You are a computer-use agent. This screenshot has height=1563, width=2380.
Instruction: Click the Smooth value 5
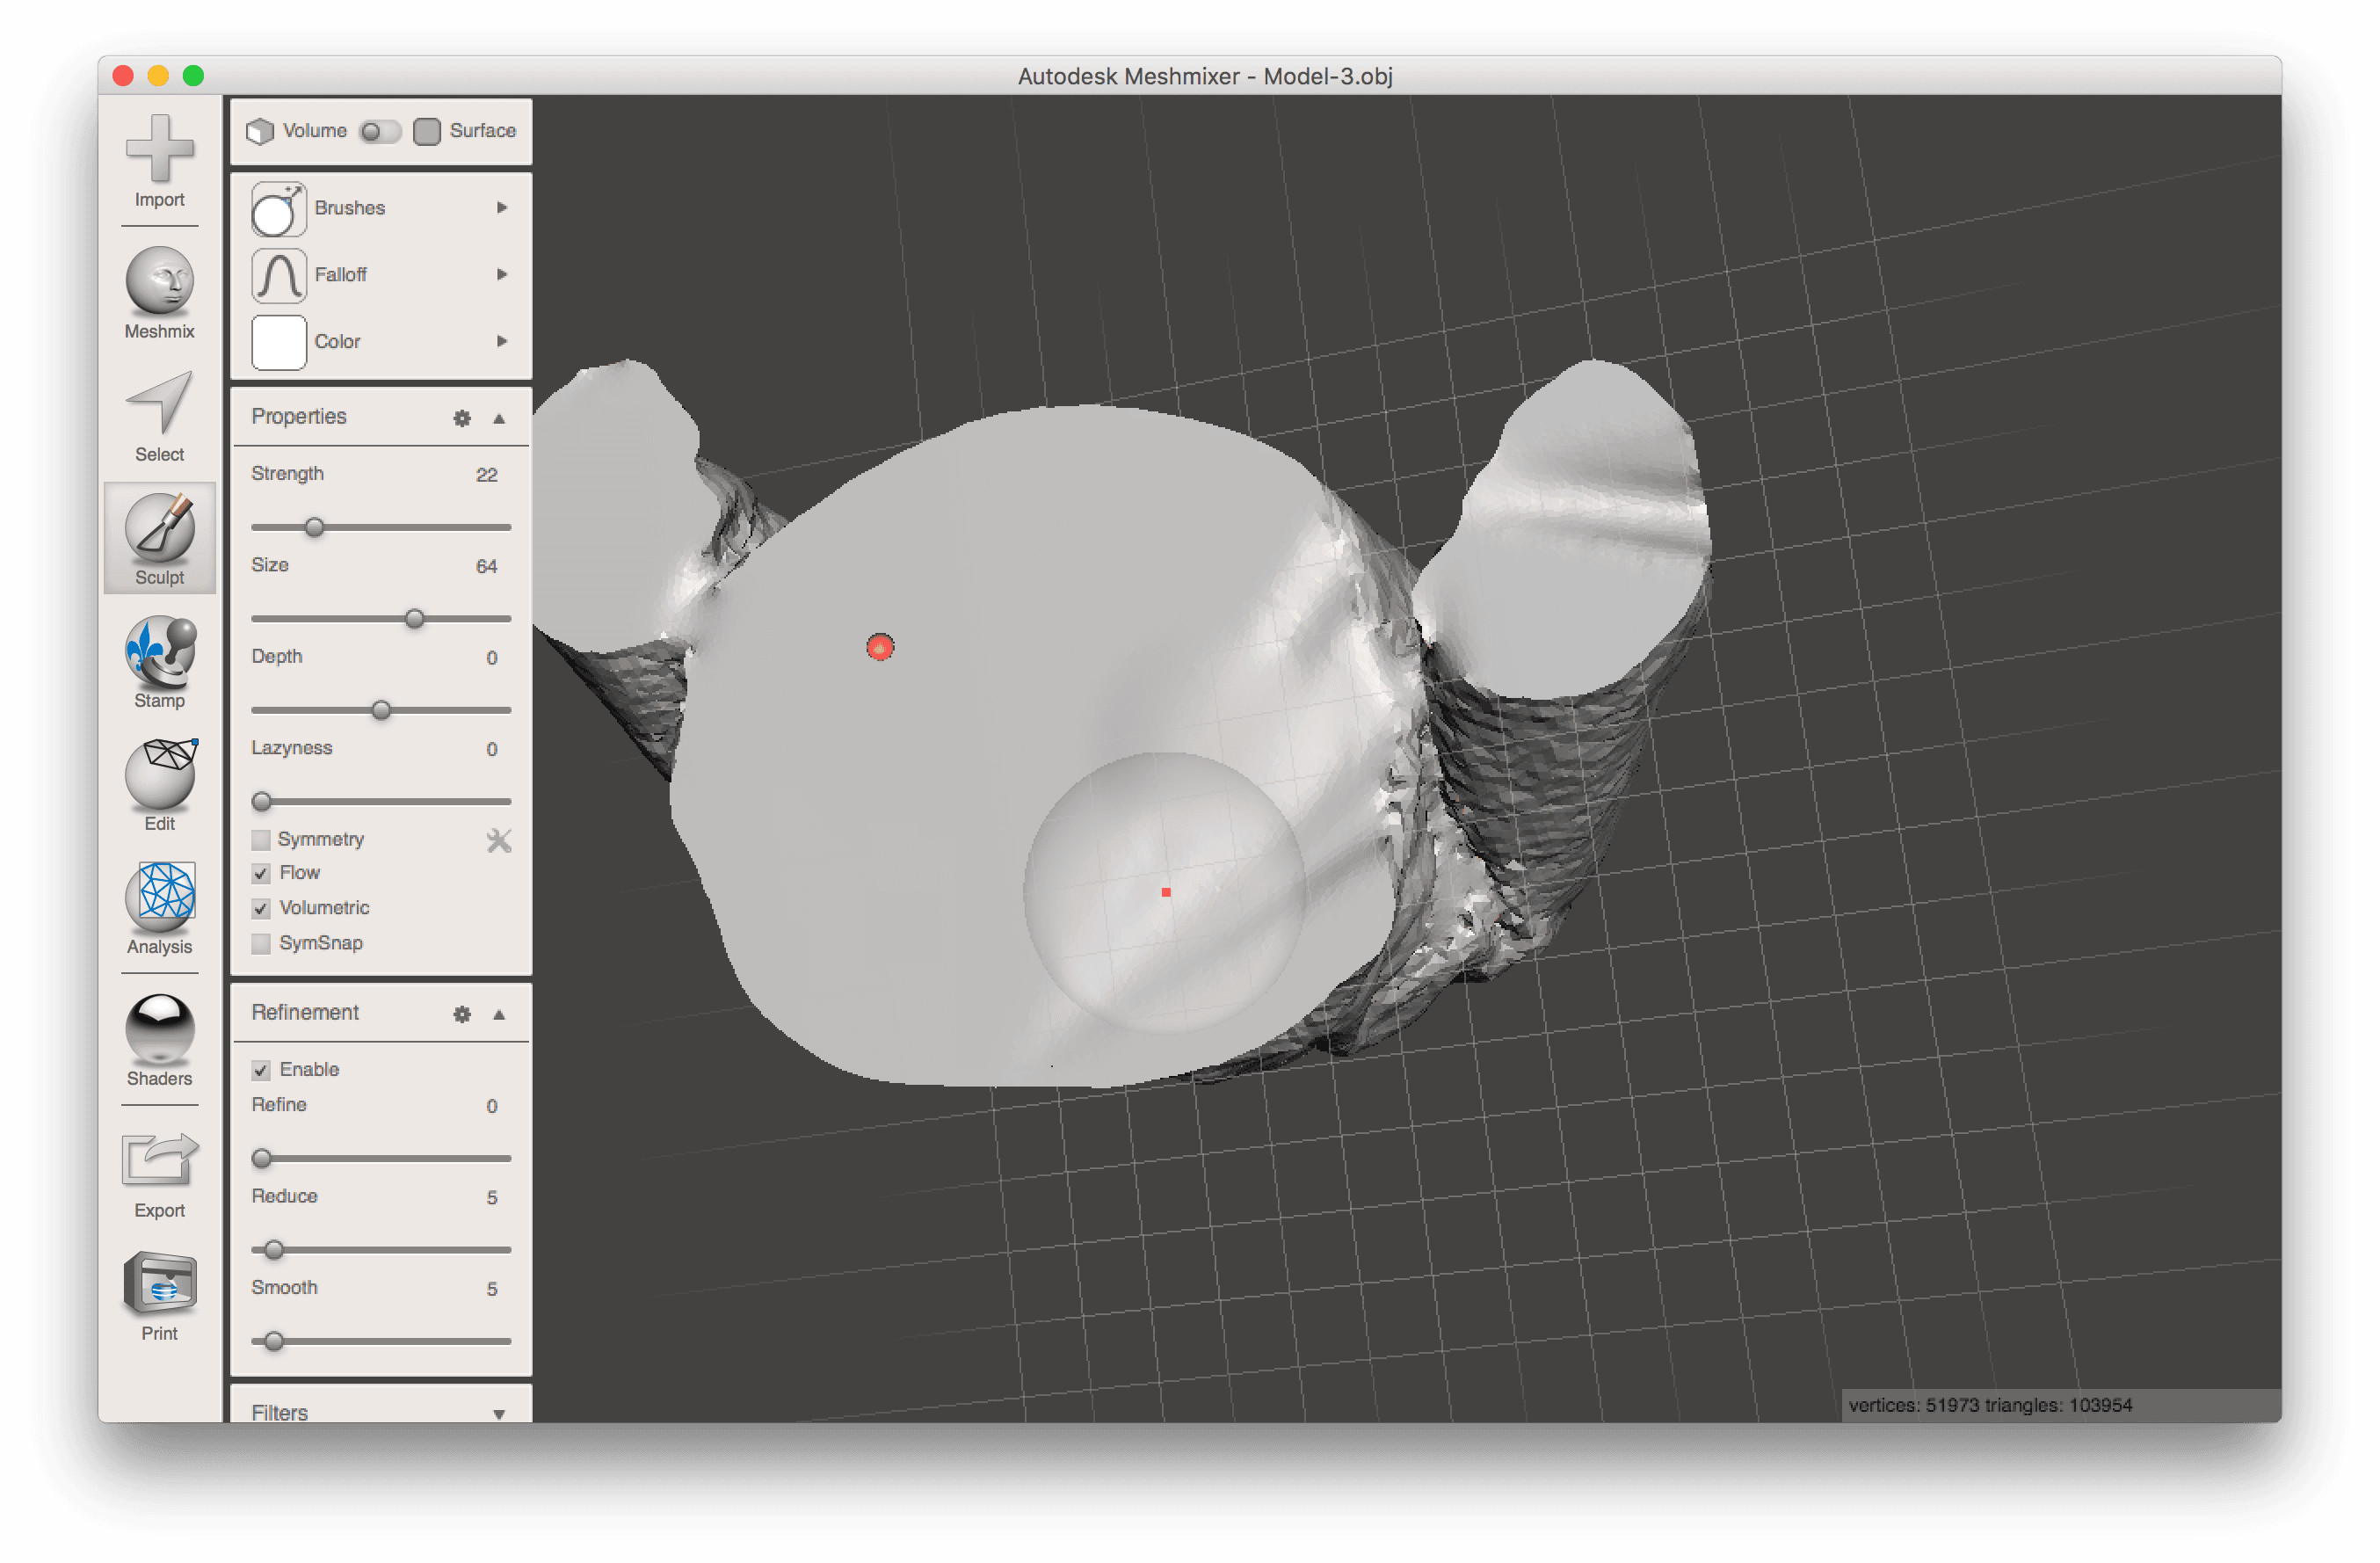pos(492,1290)
